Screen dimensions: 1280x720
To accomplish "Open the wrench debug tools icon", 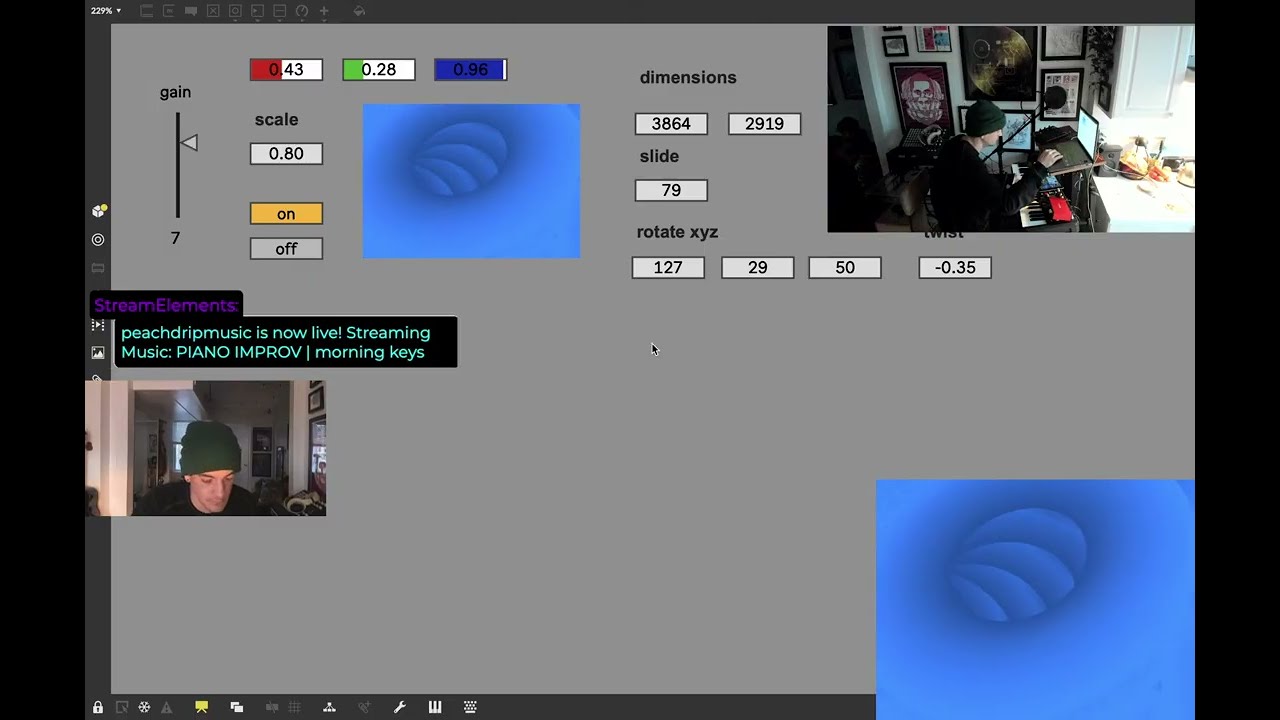I will [x=399, y=707].
